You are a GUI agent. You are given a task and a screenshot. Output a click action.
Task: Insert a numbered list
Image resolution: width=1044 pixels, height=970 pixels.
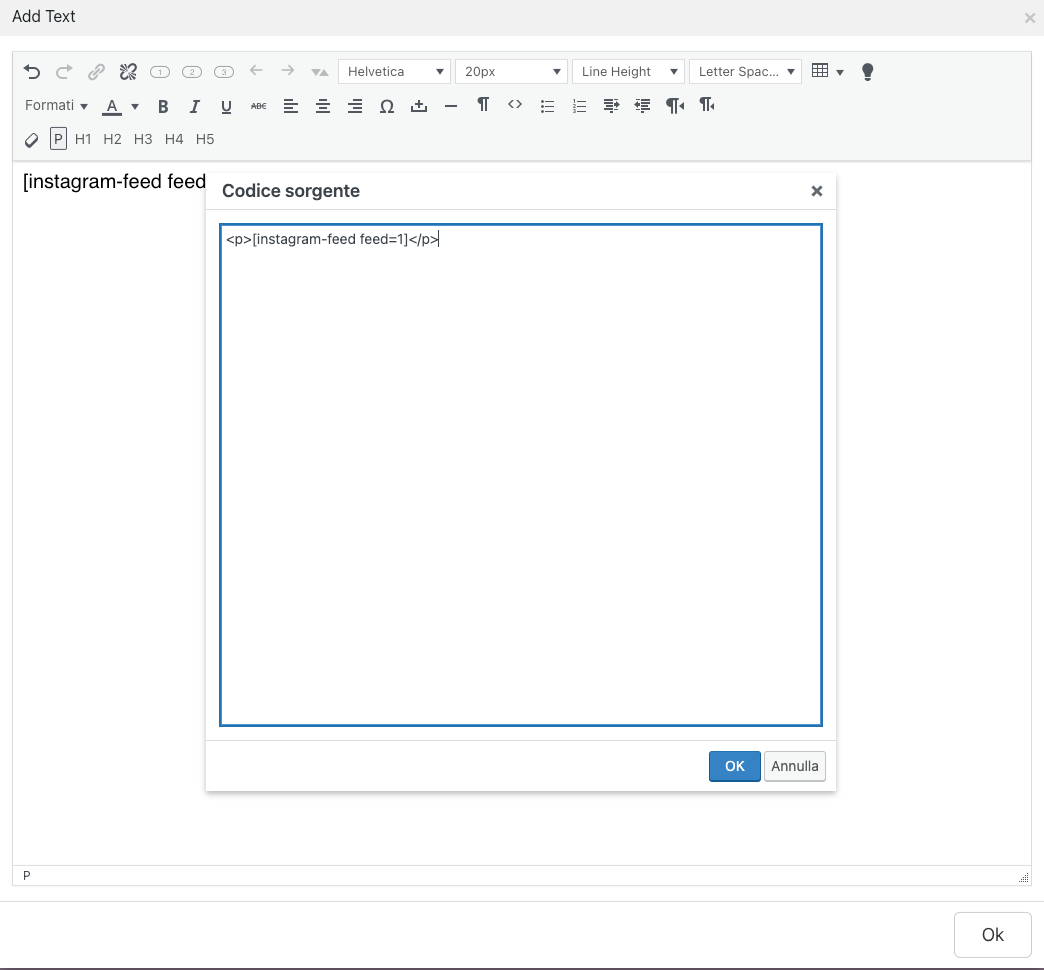pos(579,106)
